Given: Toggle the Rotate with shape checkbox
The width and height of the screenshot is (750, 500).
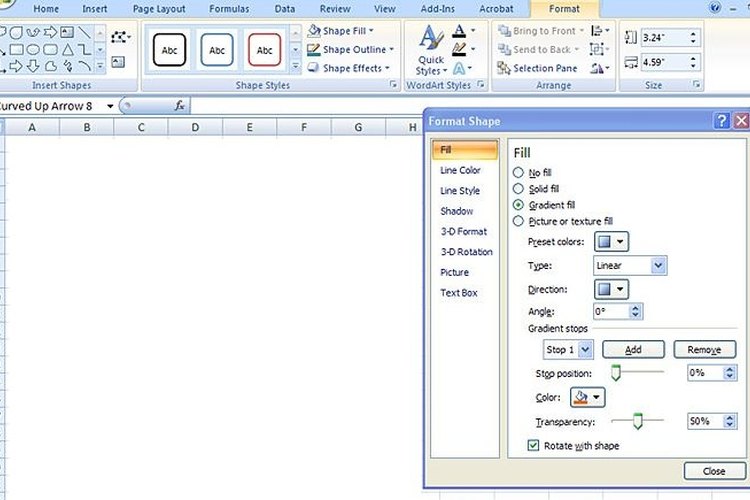Looking at the screenshot, I should tap(533, 445).
